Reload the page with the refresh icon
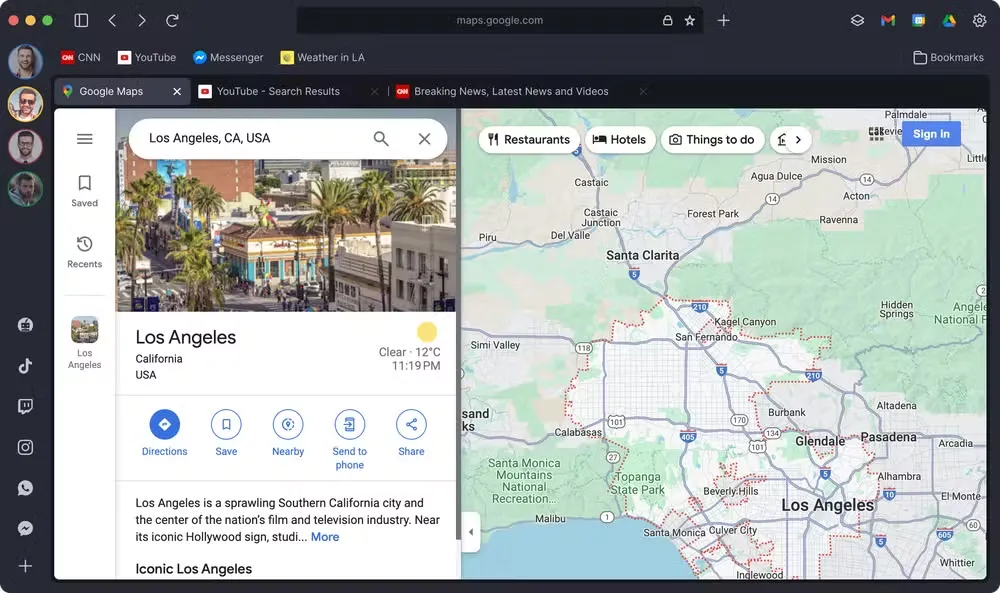This screenshot has width=1000, height=593. (x=172, y=20)
